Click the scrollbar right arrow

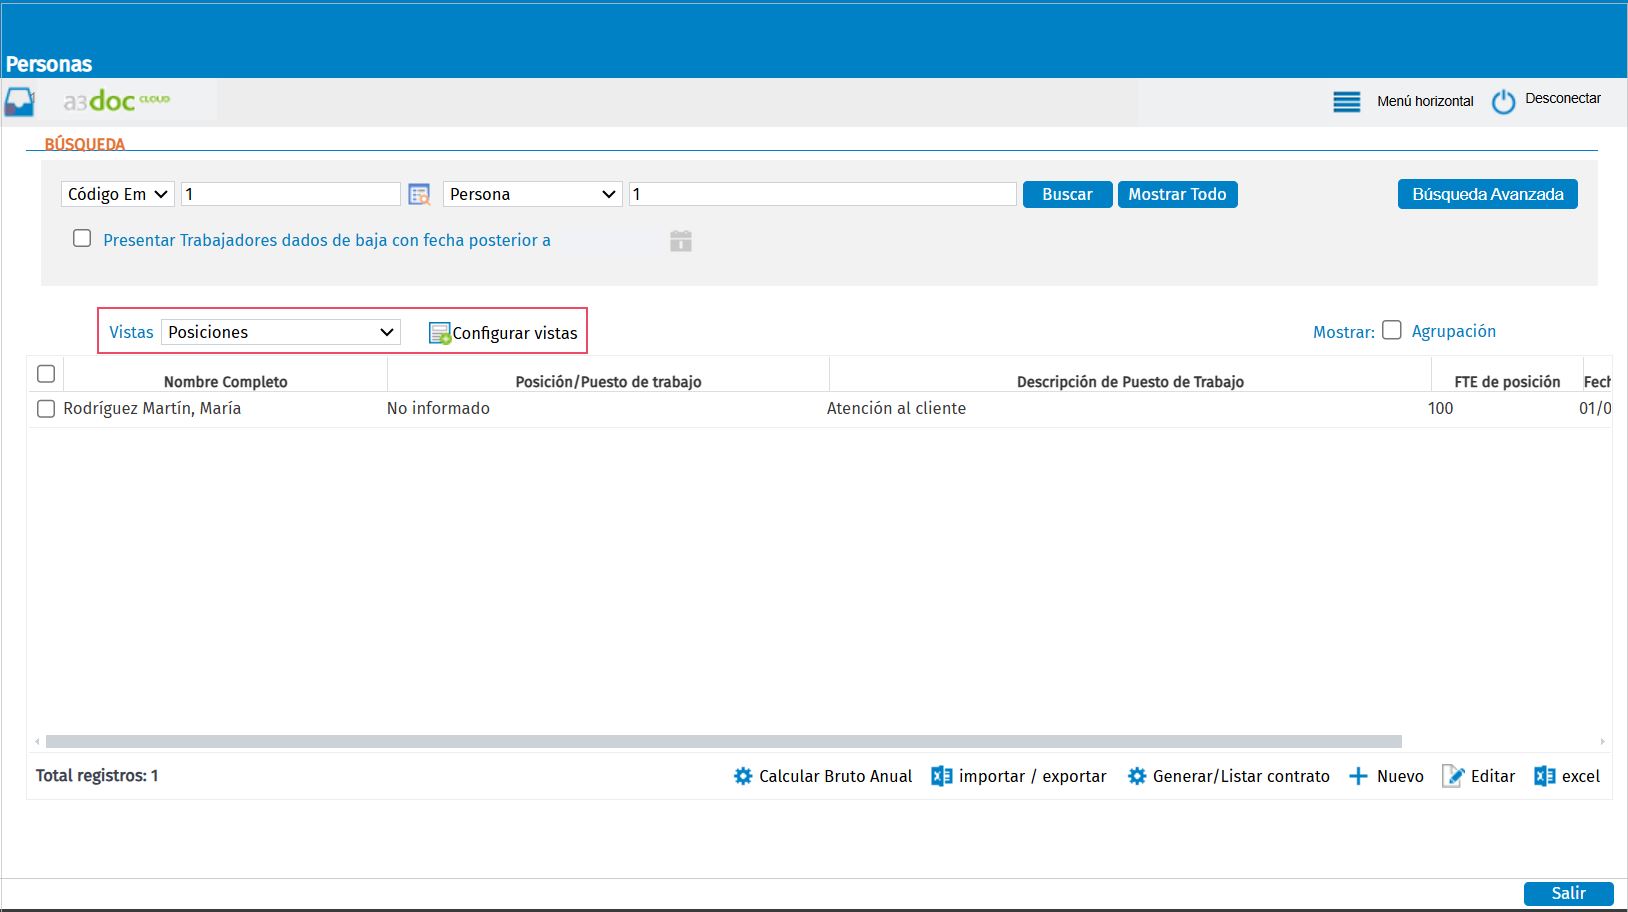pos(1602,742)
